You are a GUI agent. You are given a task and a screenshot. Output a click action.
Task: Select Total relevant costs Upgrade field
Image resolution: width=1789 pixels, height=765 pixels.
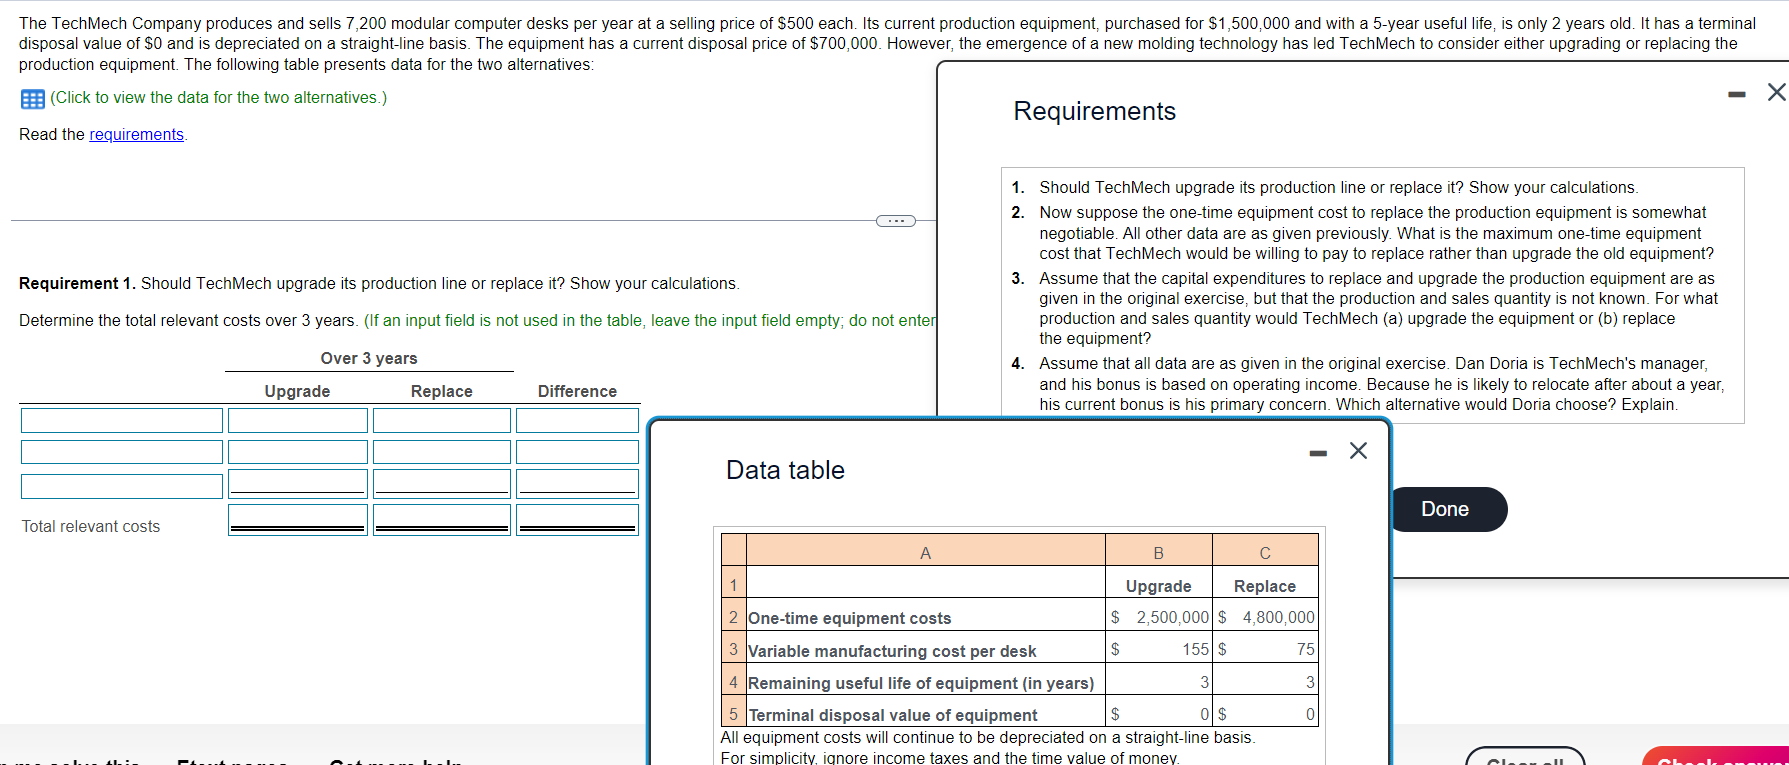tap(298, 520)
